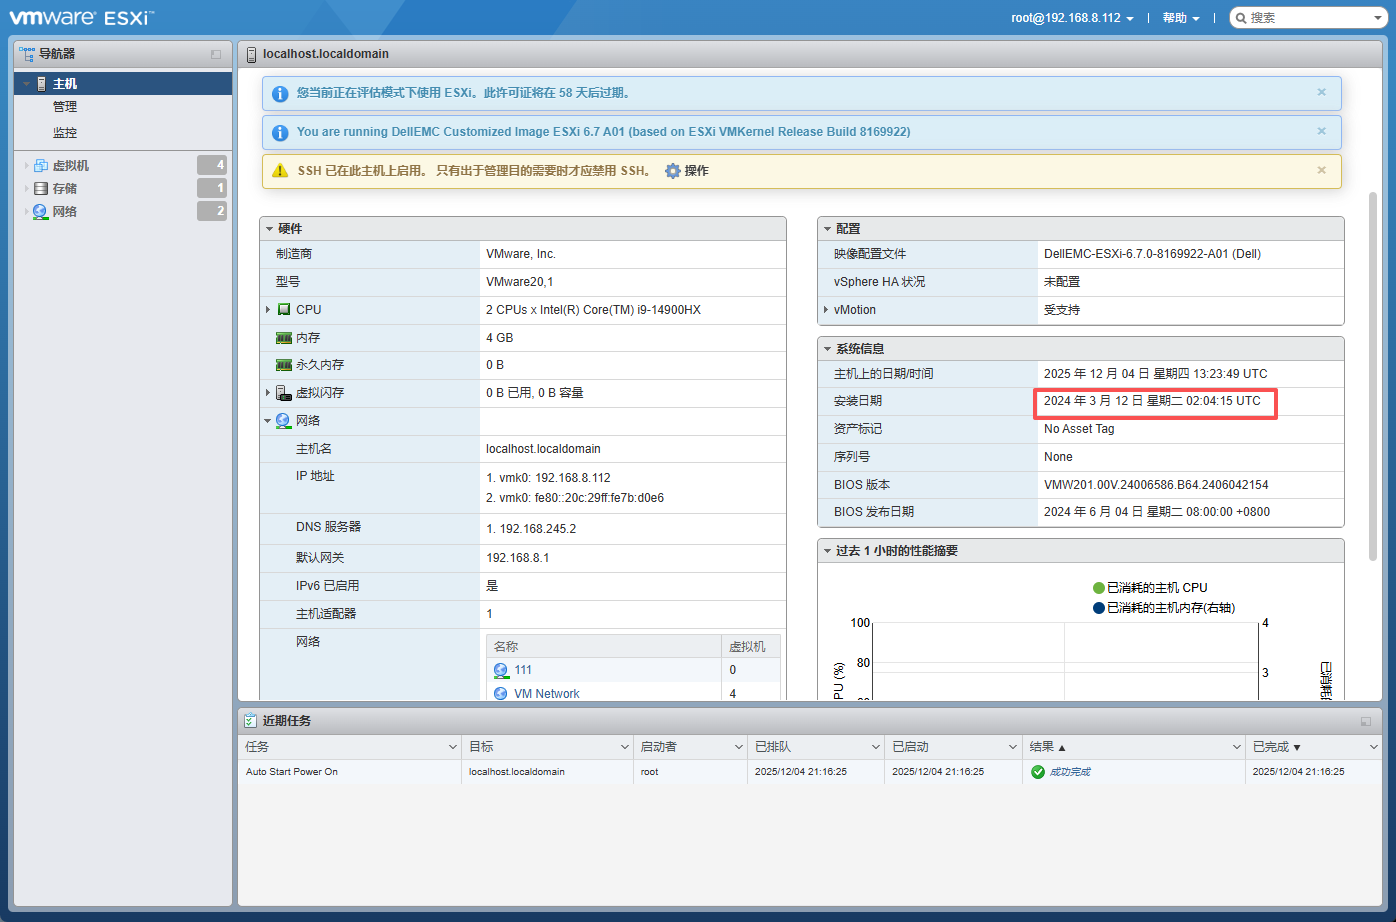Click the 存储 navigator icon
Screen dimensions: 1396x922
point(41,189)
